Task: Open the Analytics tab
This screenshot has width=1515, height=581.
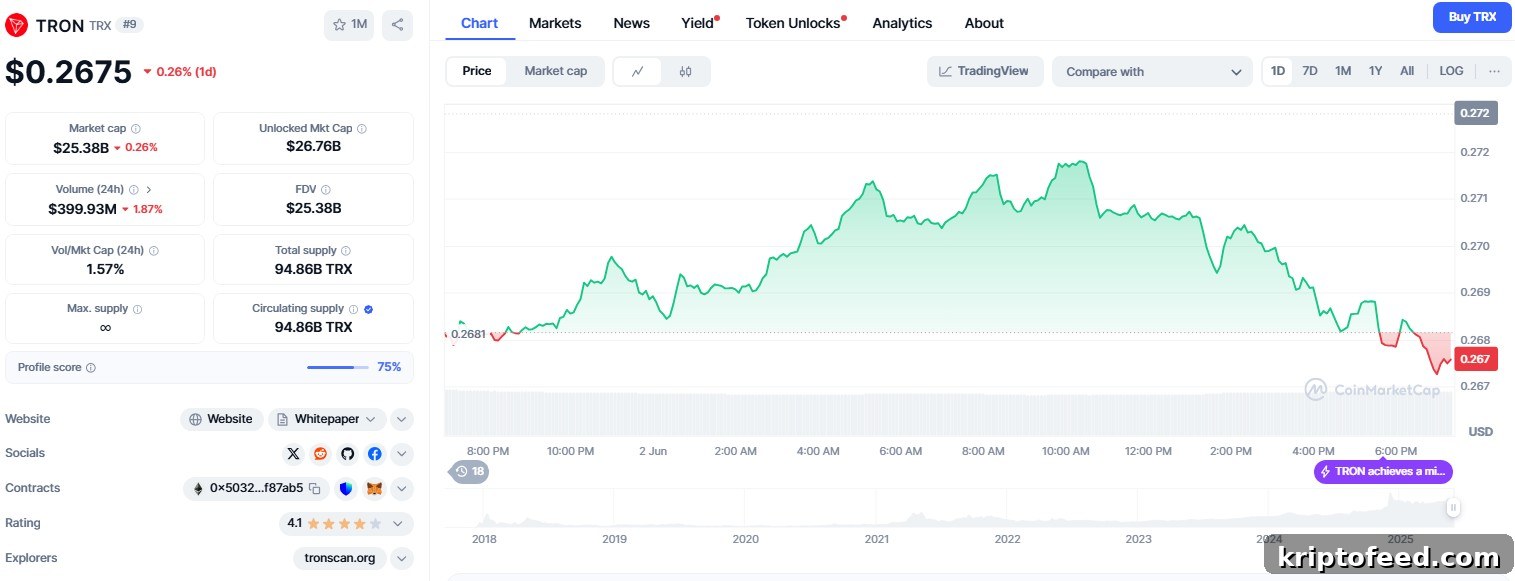Action: pos(902,23)
